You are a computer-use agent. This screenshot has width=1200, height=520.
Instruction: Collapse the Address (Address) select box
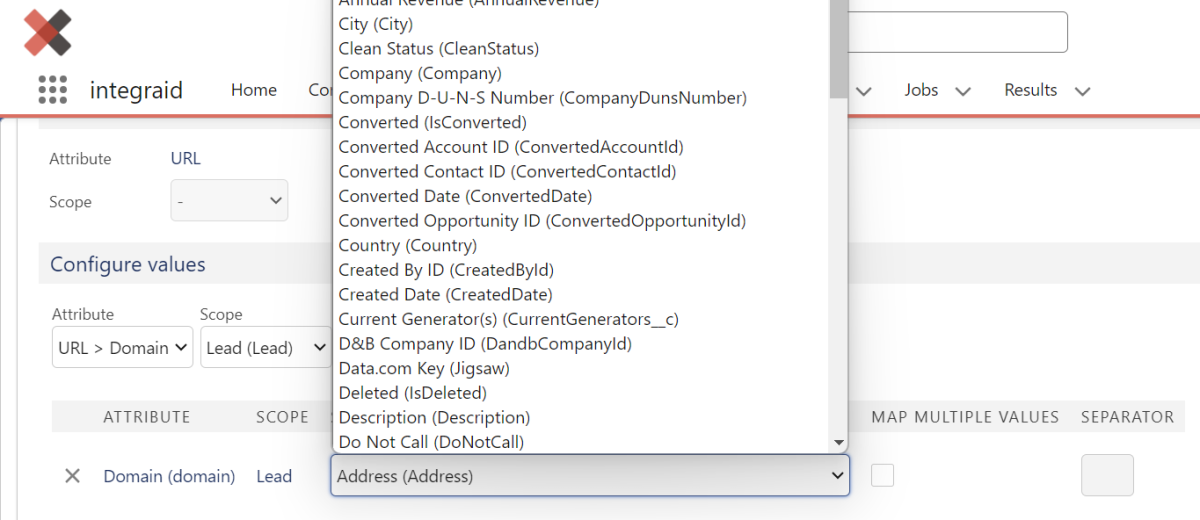tap(590, 476)
